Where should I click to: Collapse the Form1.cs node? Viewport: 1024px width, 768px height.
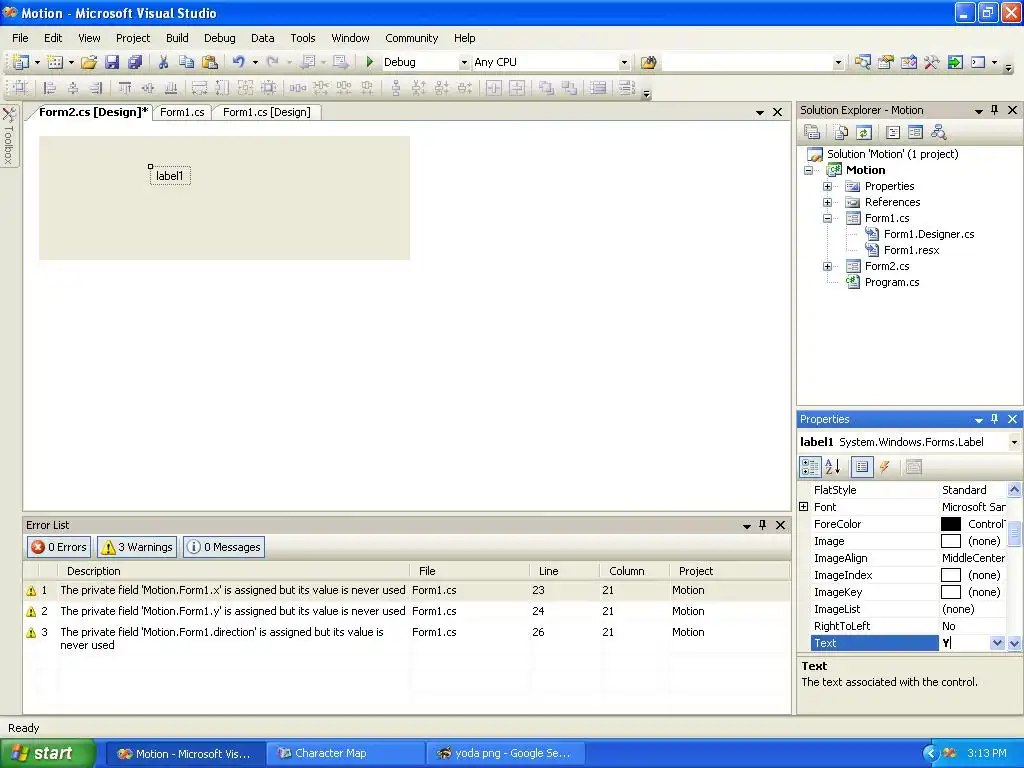tap(827, 218)
